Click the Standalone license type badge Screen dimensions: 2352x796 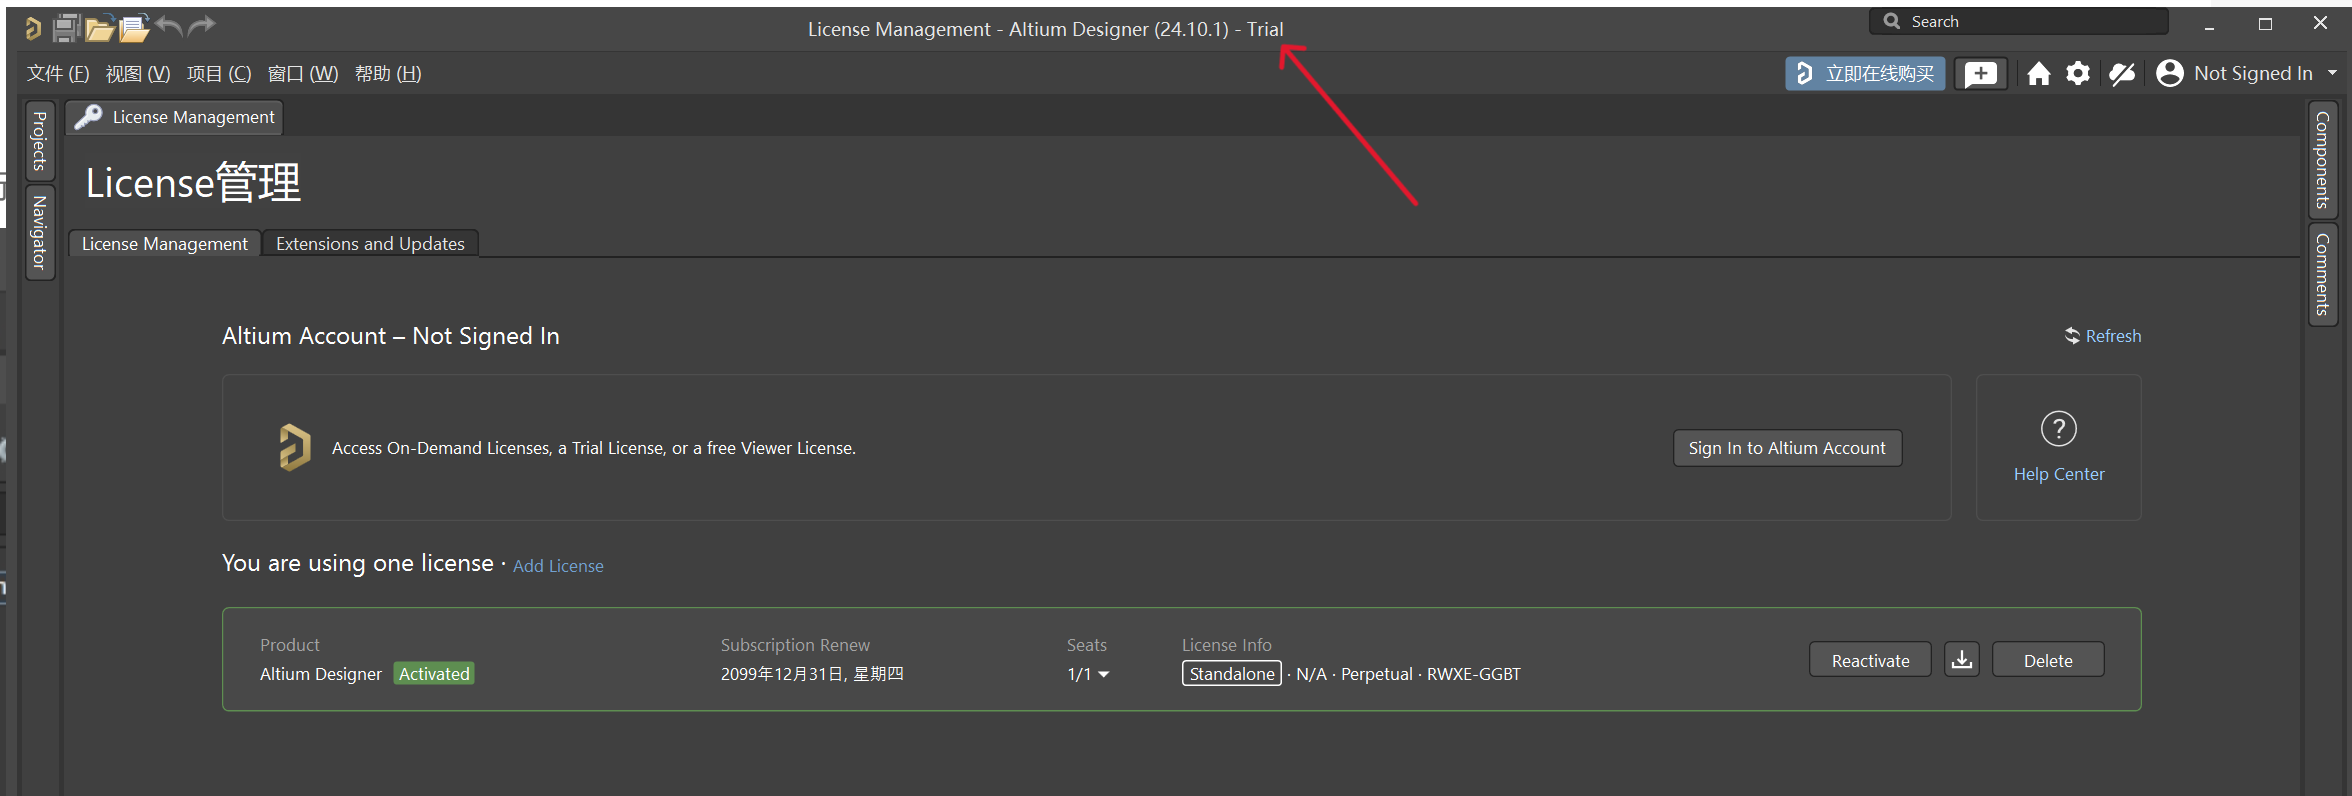coord(1232,674)
